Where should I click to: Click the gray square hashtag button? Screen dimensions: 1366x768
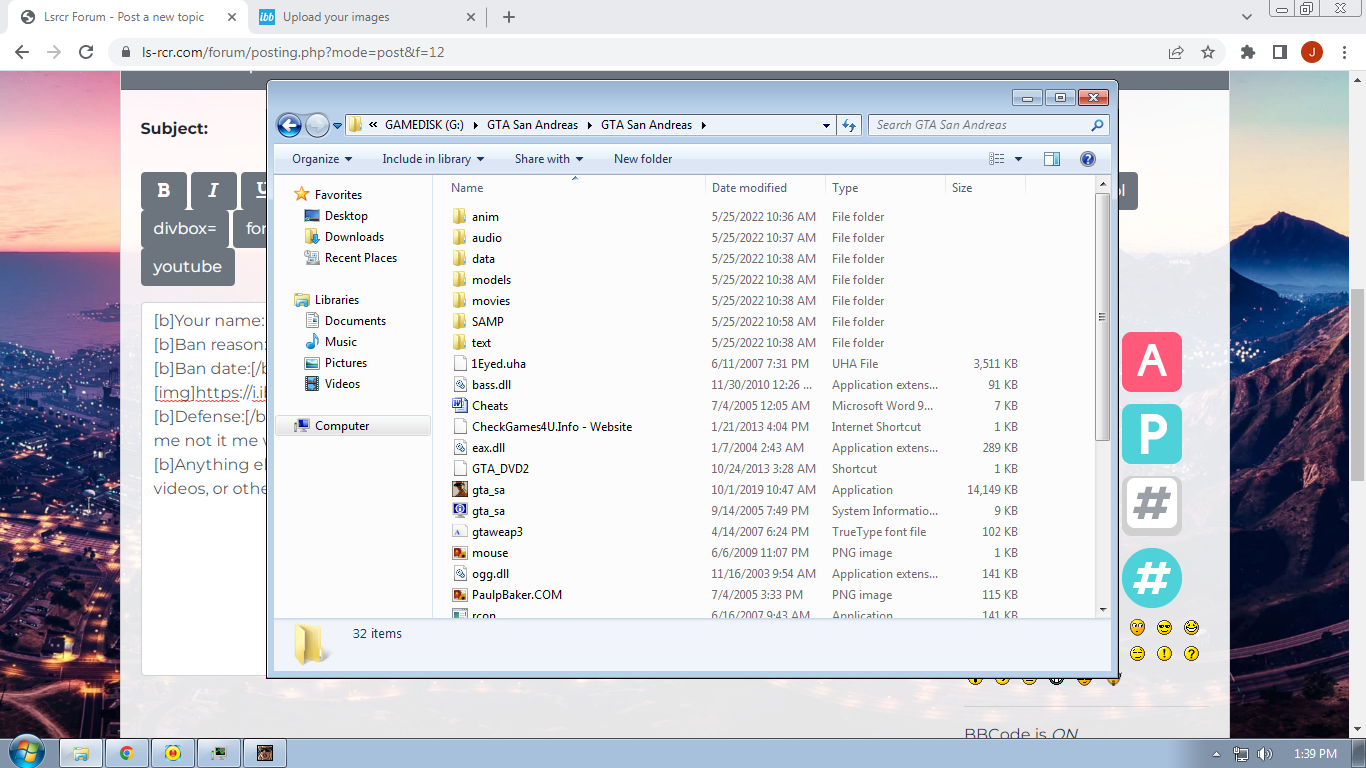pos(1152,506)
